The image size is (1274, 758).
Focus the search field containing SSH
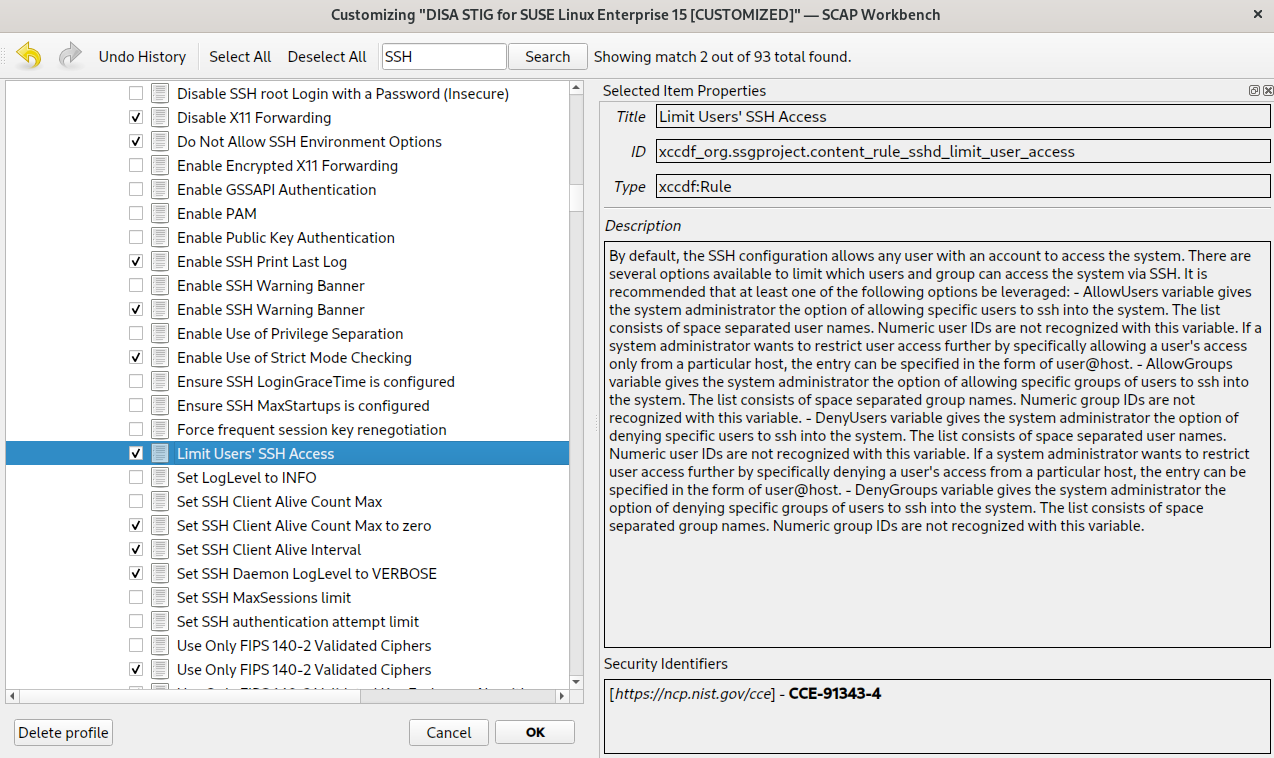pos(444,57)
